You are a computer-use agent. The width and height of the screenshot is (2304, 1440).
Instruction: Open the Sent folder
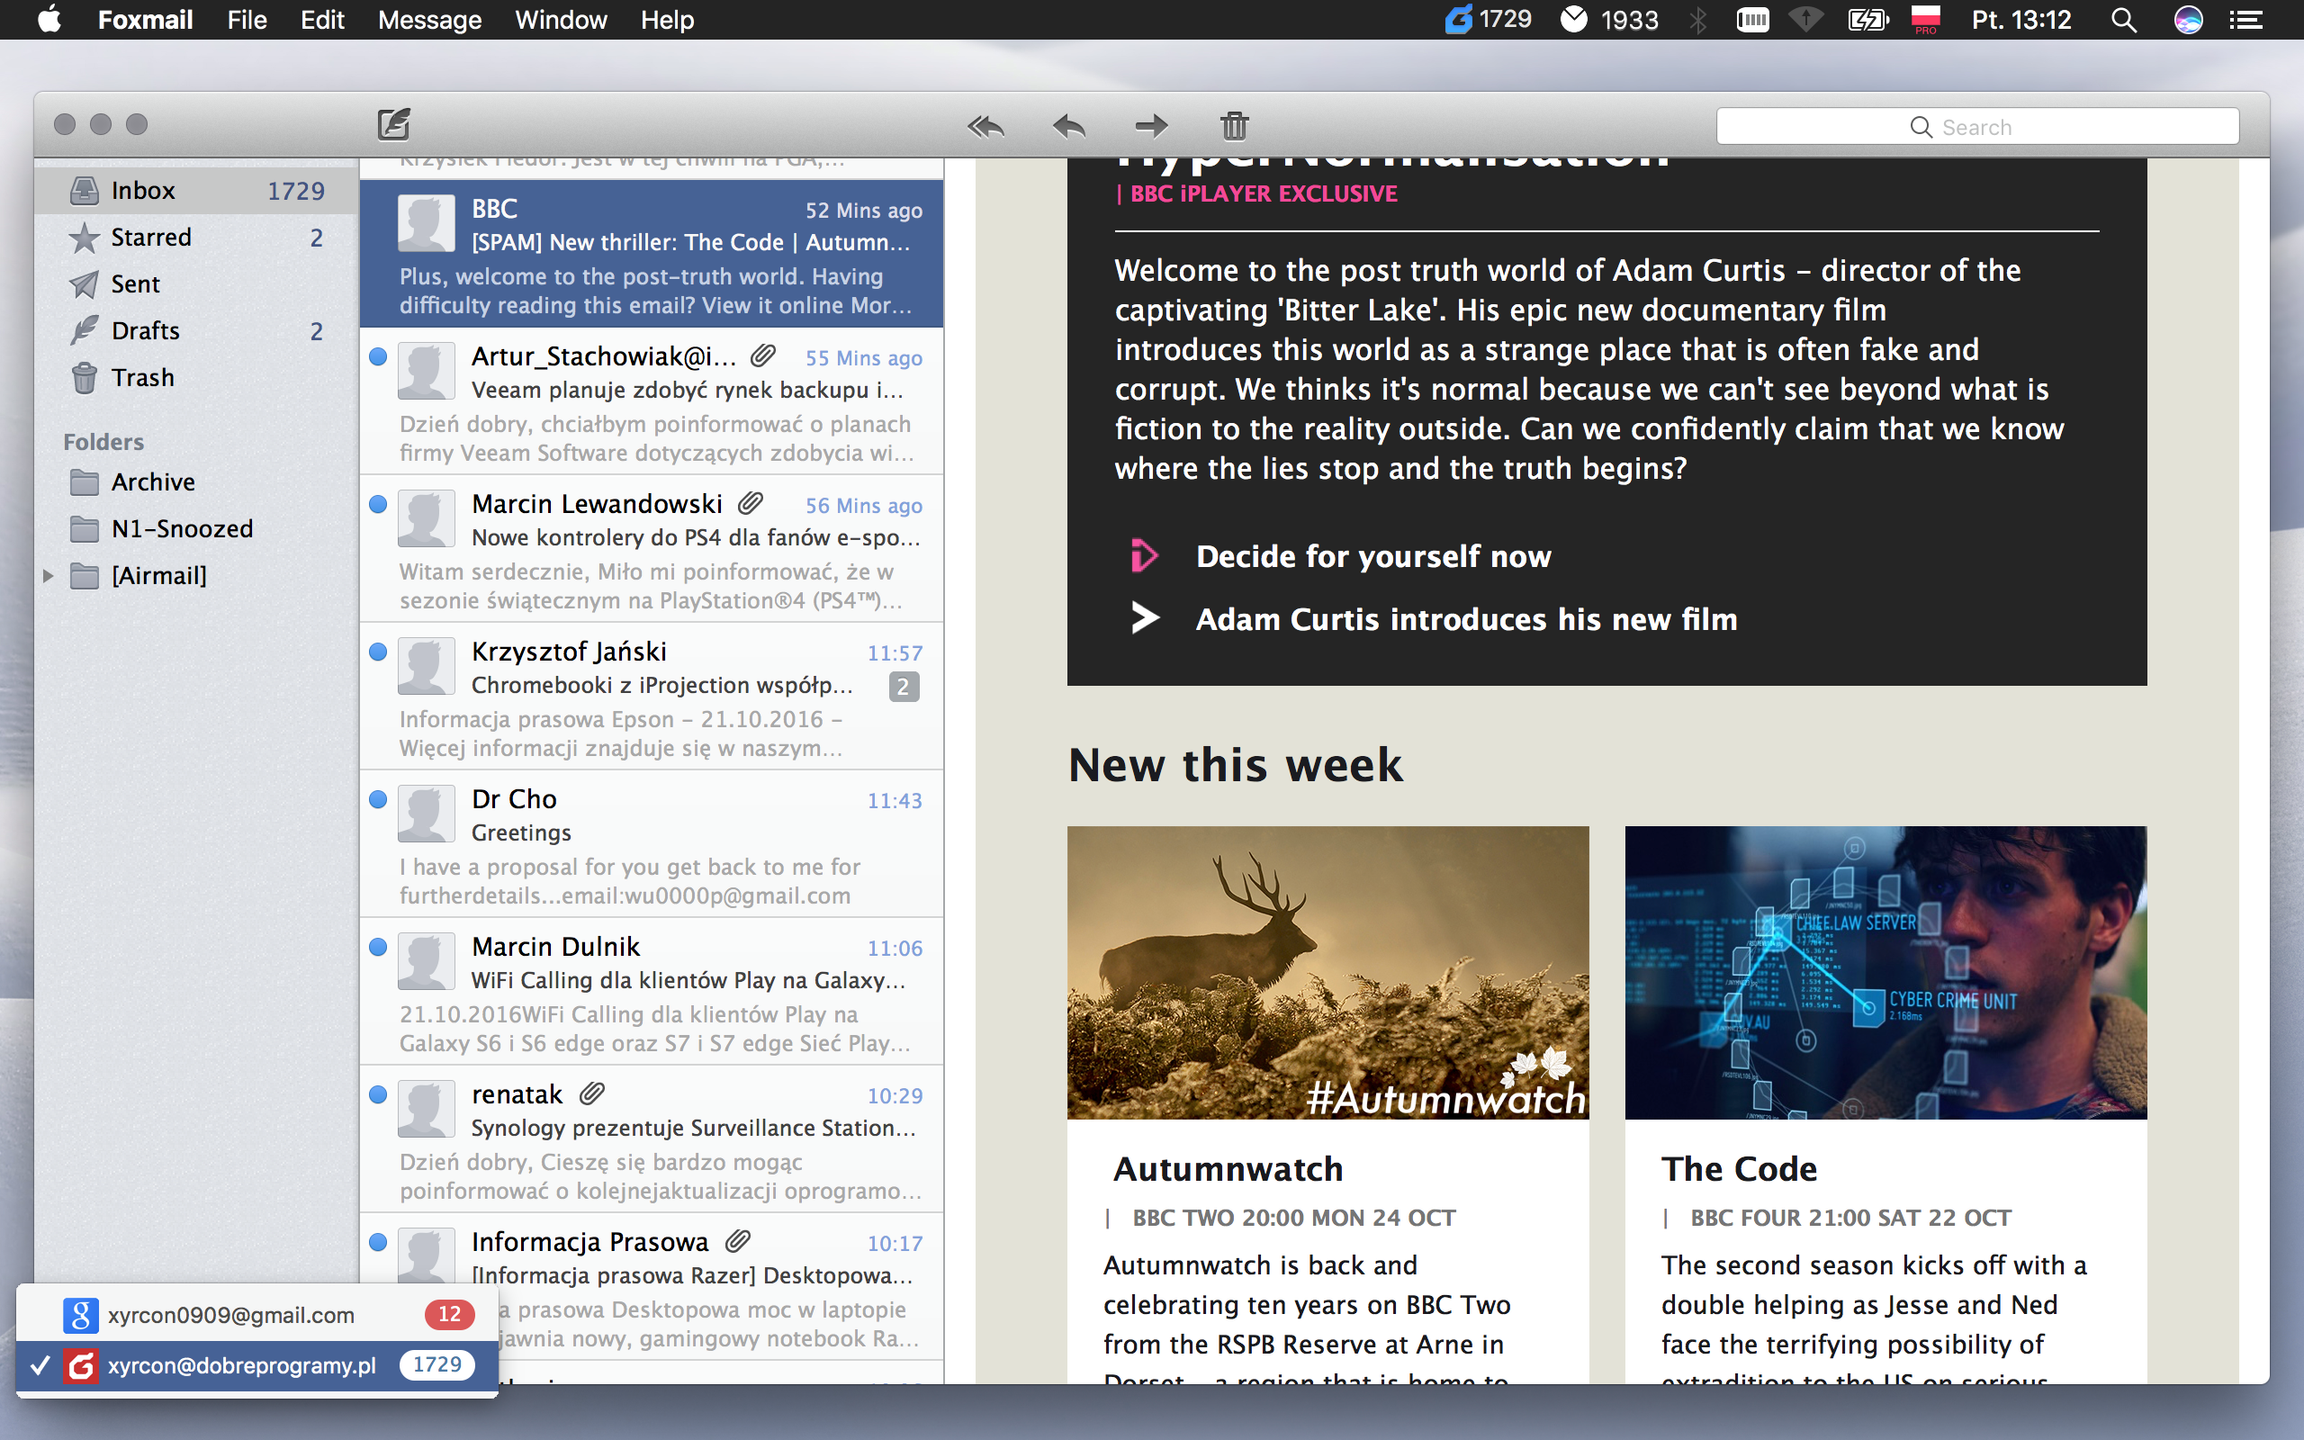pos(135,284)
